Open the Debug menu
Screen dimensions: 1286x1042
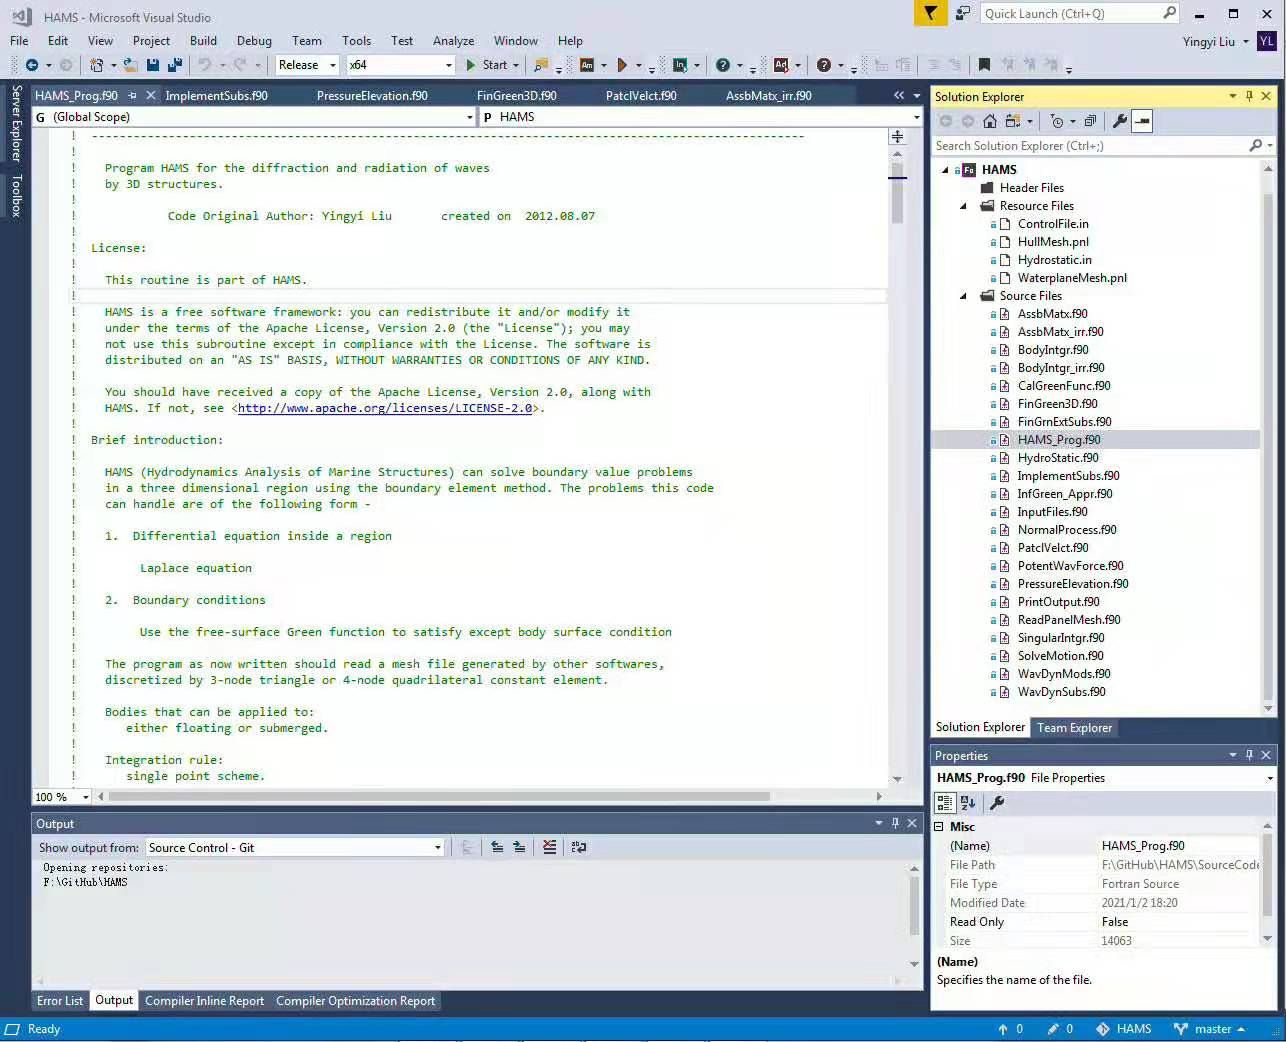(x=254, y=41)
